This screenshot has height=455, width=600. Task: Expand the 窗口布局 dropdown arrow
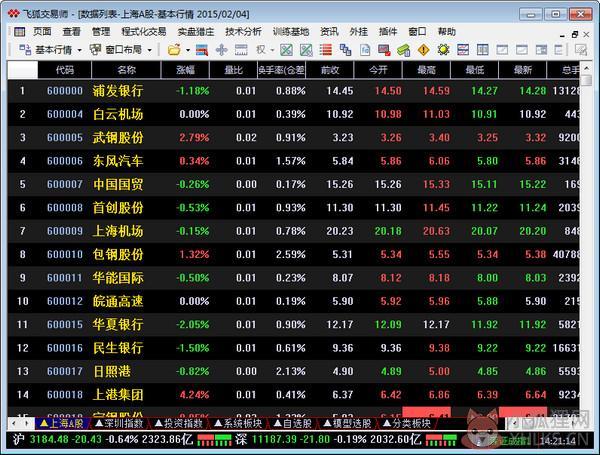[x=150, y=50]
